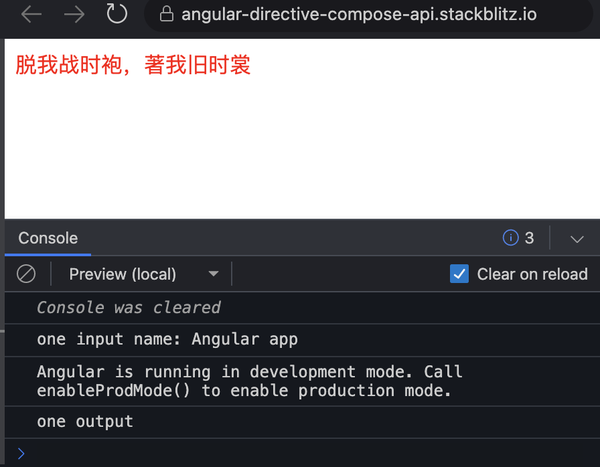600x467 pixels.
Task: Click the stackblitz.io URL in address bar
Action: coord(359,15)
